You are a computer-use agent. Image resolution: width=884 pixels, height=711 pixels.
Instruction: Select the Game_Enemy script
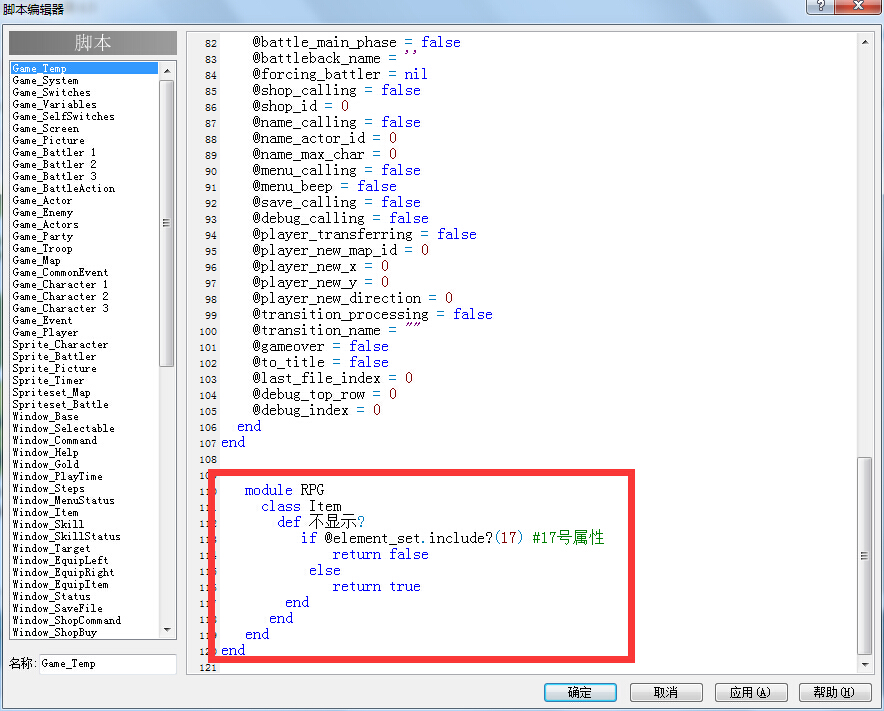(43, 213)
